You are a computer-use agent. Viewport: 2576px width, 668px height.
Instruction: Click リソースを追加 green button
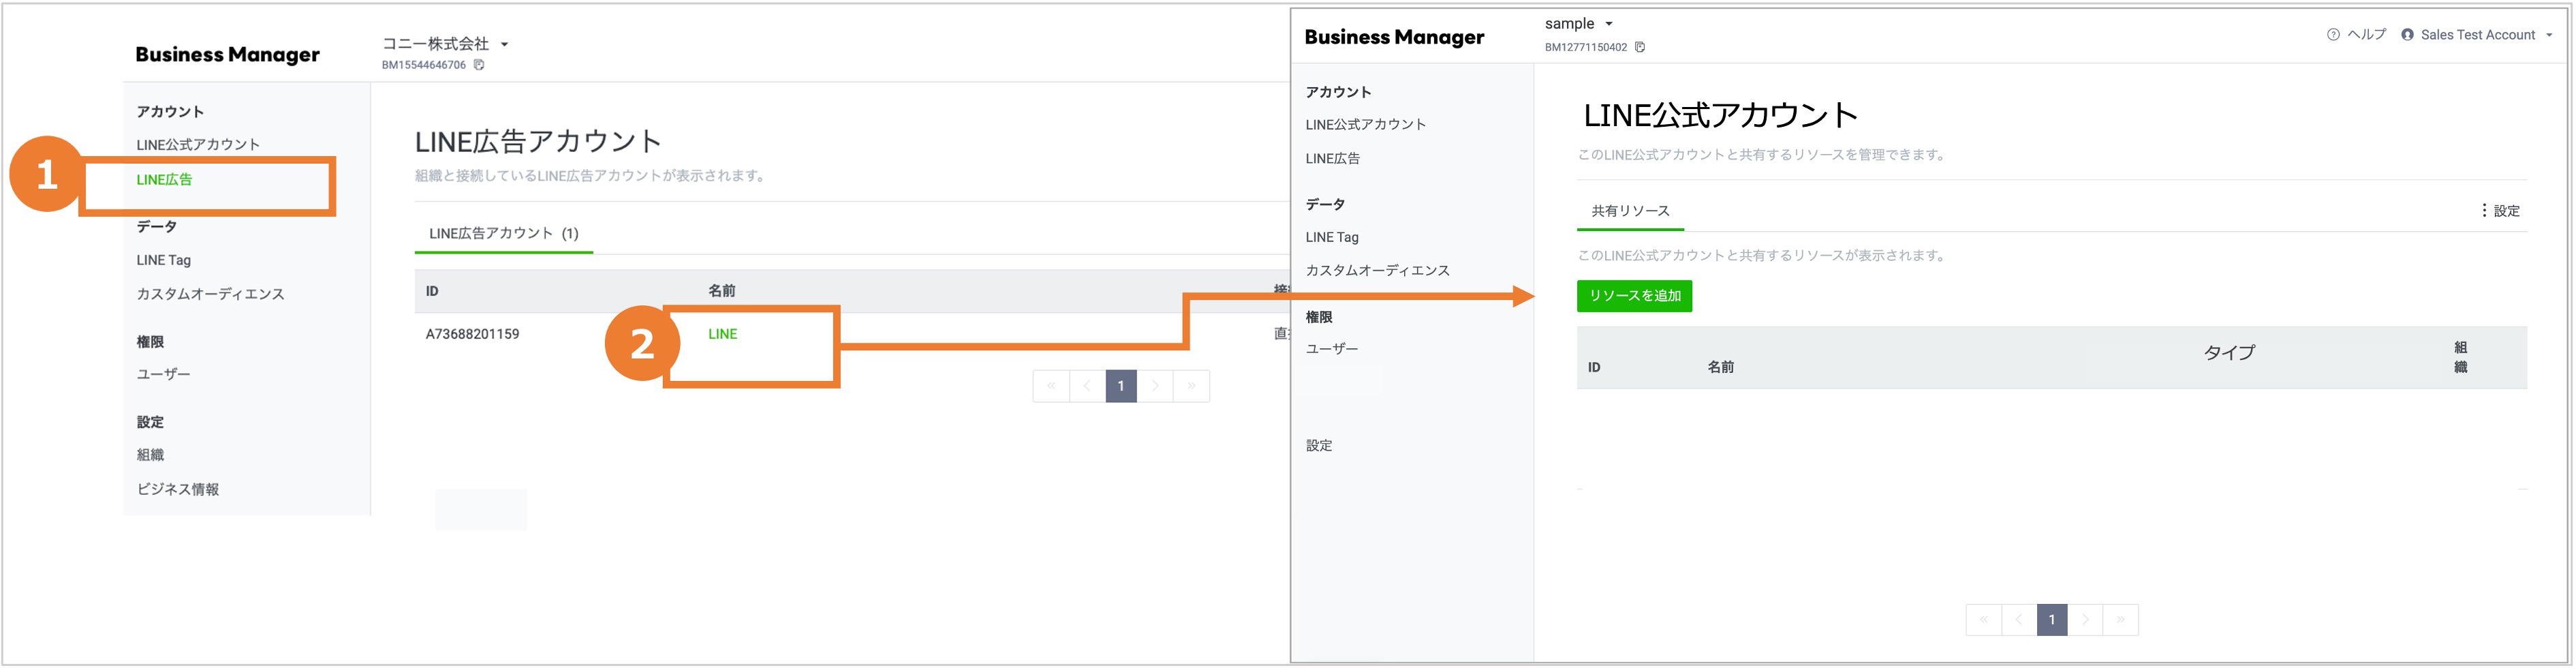[x=1634, y=296]
